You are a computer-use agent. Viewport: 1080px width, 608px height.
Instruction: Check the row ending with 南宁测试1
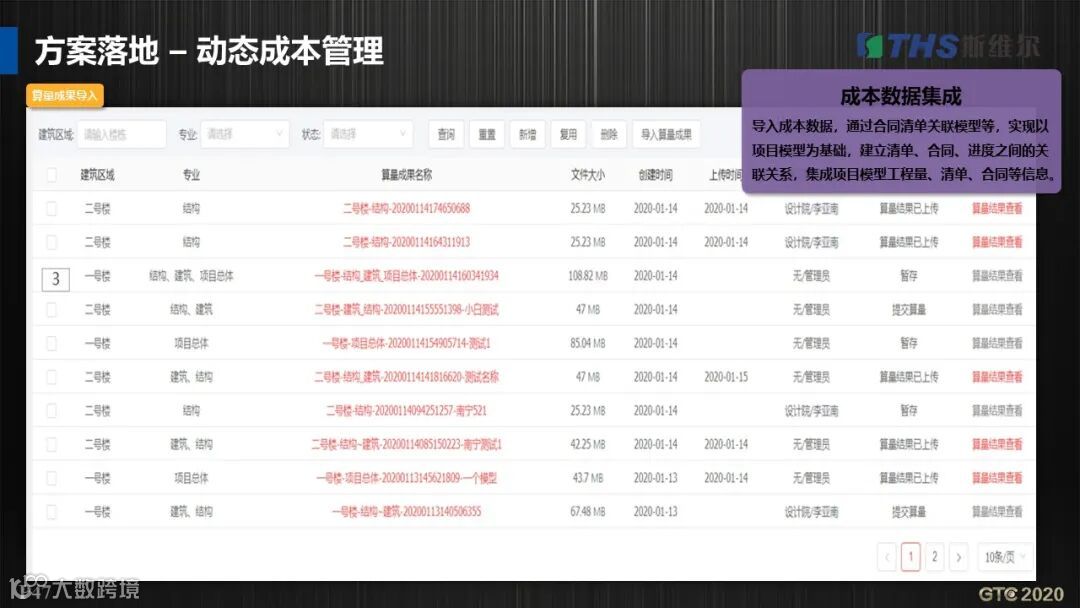tap(52, 444)
